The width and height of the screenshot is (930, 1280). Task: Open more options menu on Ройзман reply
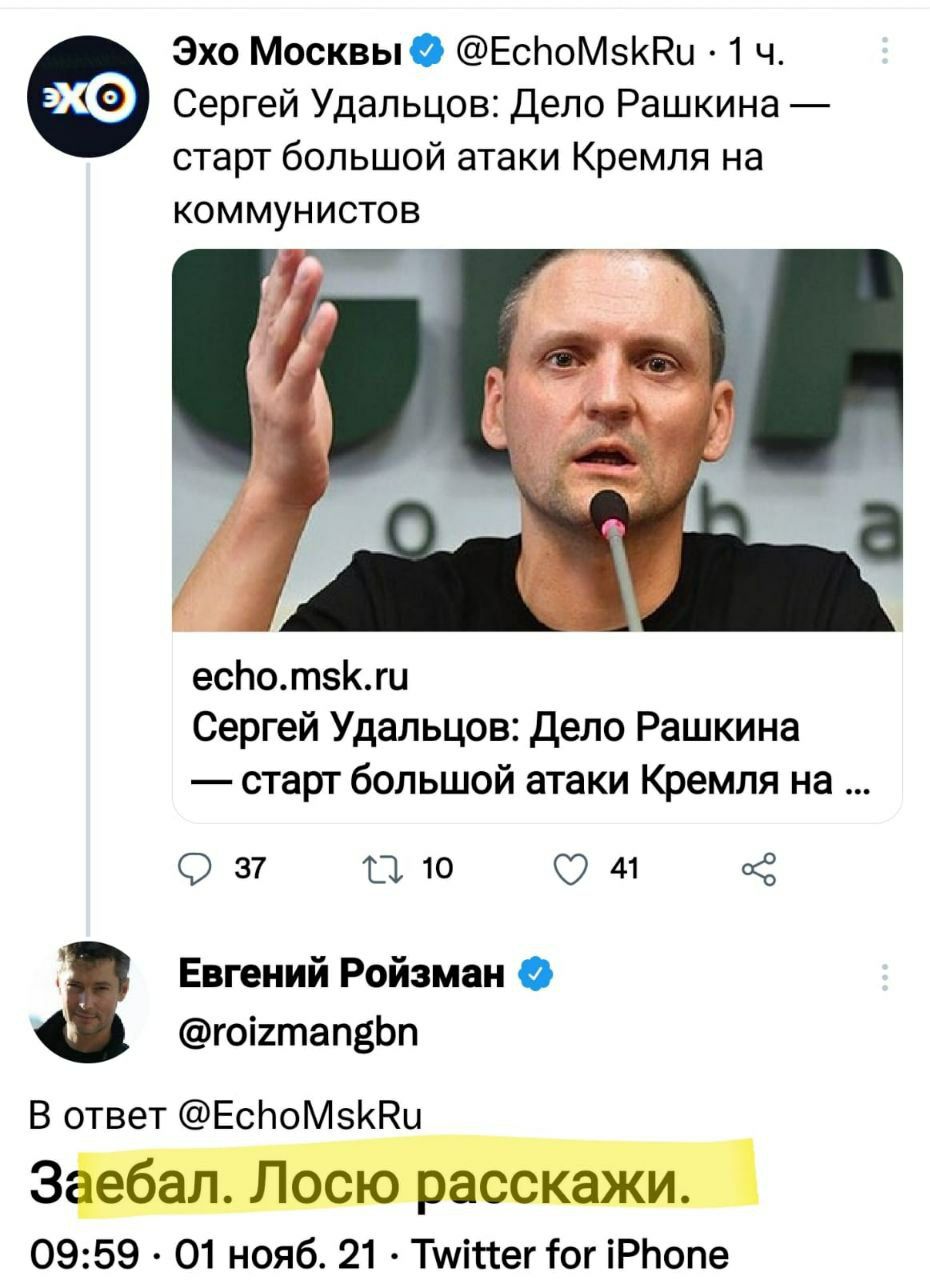pos(884,977)
